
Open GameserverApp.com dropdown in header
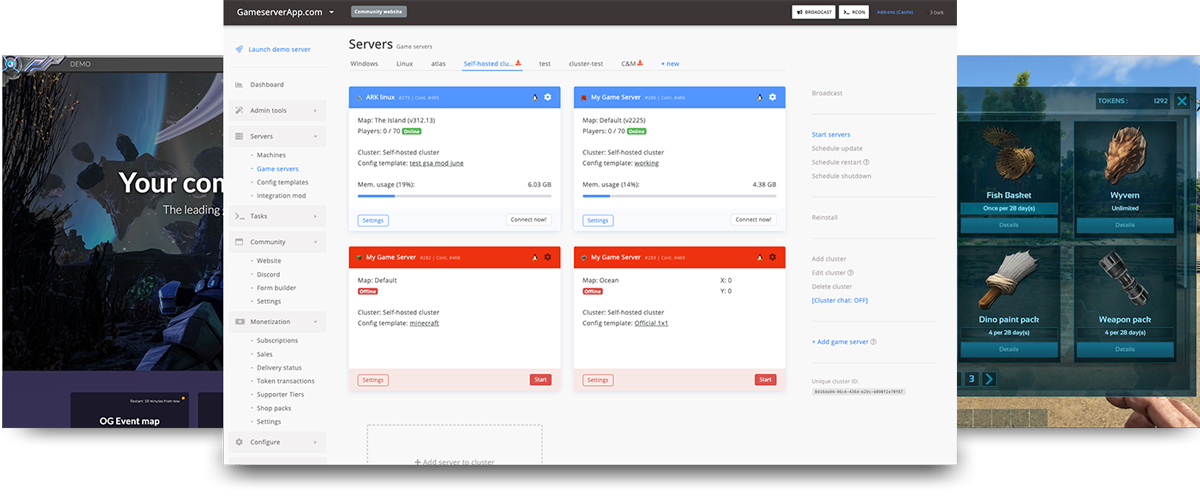coord(284,12)
